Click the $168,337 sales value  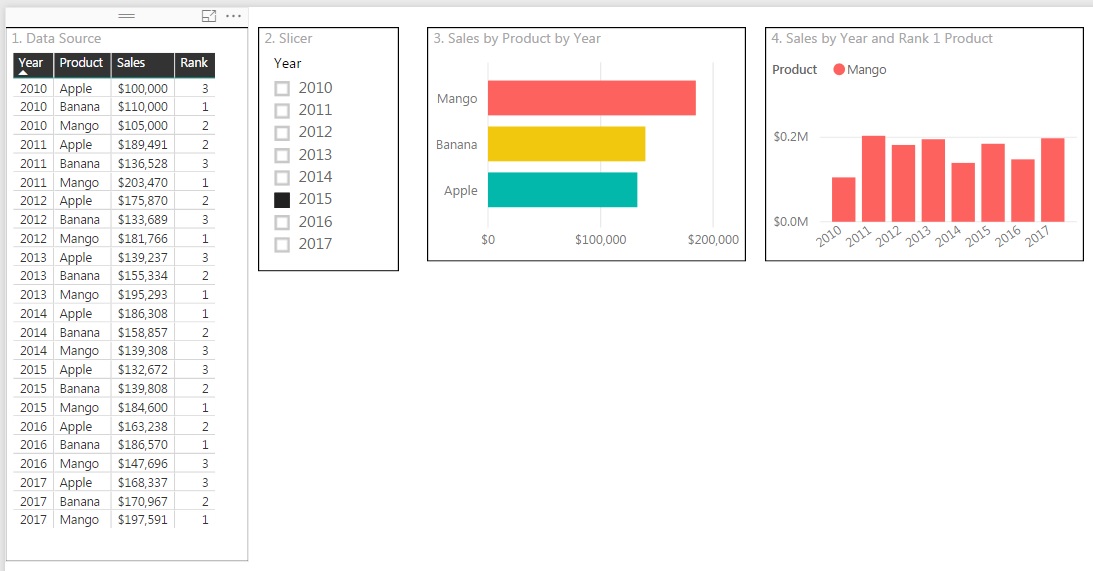point(142,482)
